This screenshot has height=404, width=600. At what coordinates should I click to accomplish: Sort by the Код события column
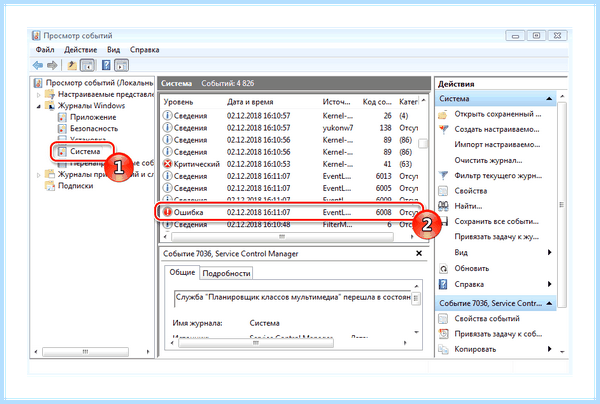point(377,102)
